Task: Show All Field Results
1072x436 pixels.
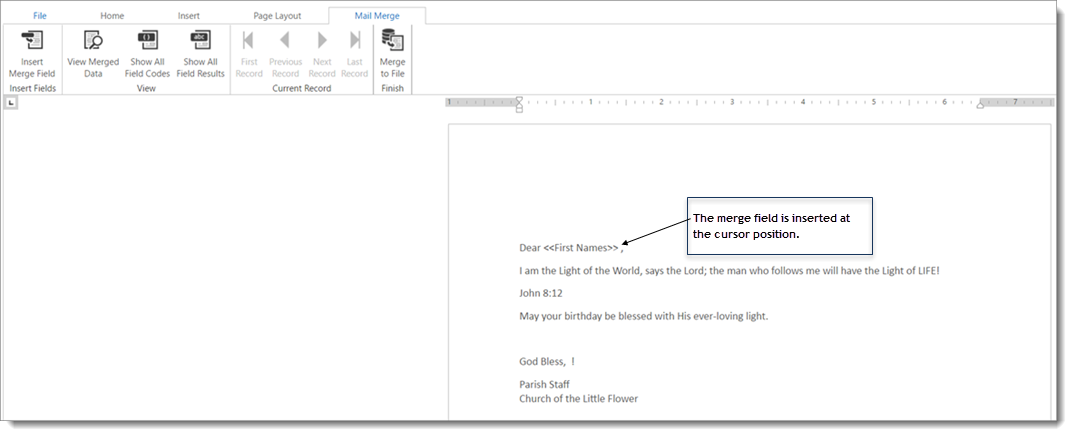Action: point(200,54)
